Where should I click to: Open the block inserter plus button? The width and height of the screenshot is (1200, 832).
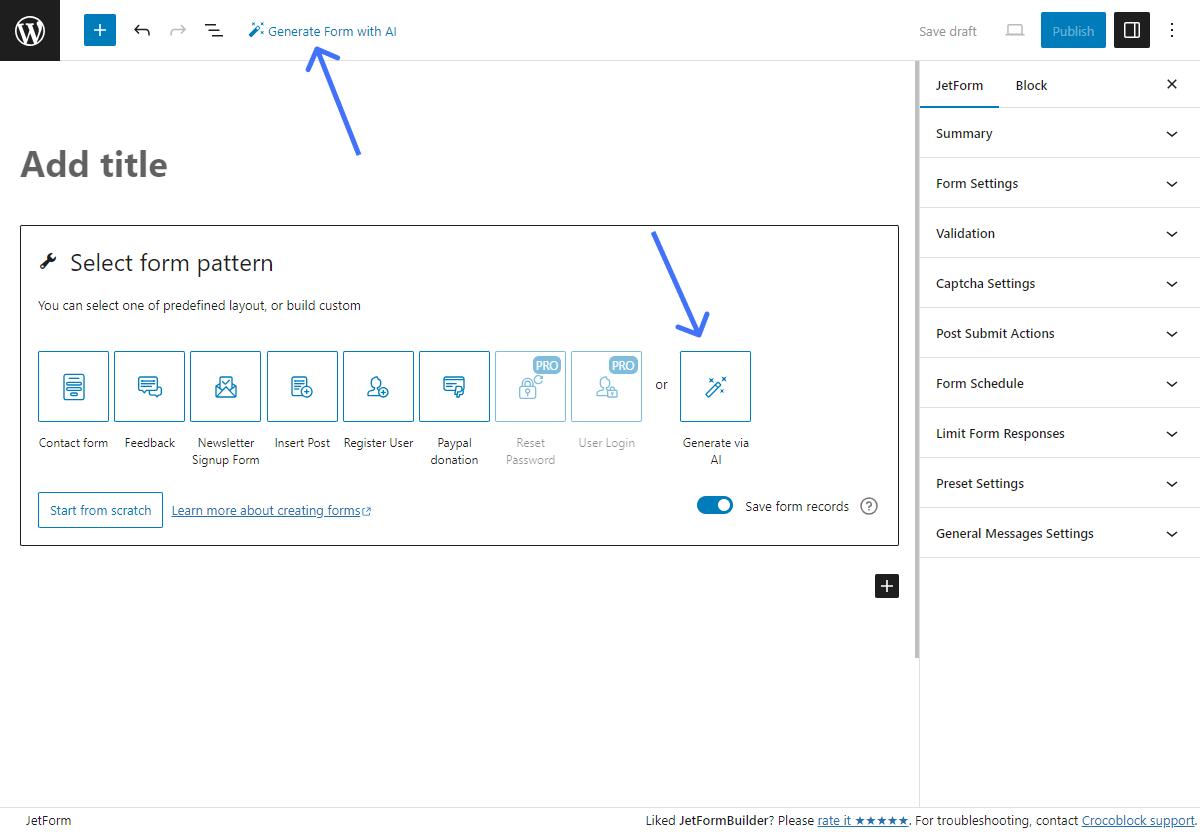(x=100, y=31)
